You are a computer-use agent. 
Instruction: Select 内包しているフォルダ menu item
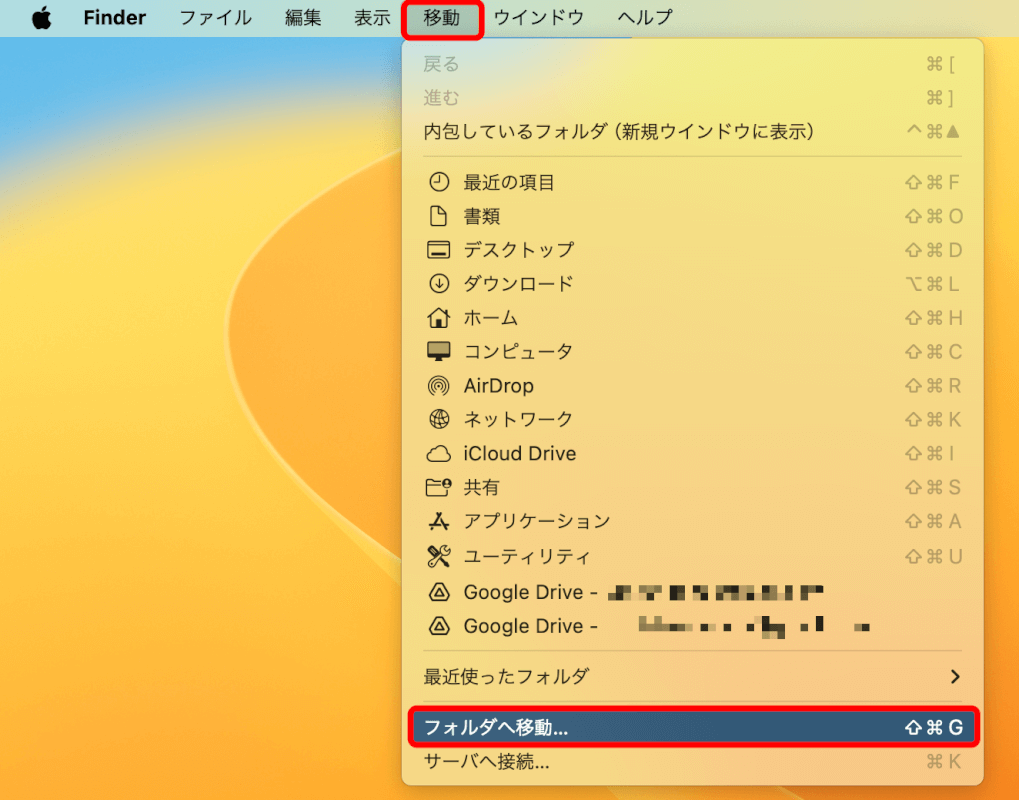[619, 131]
